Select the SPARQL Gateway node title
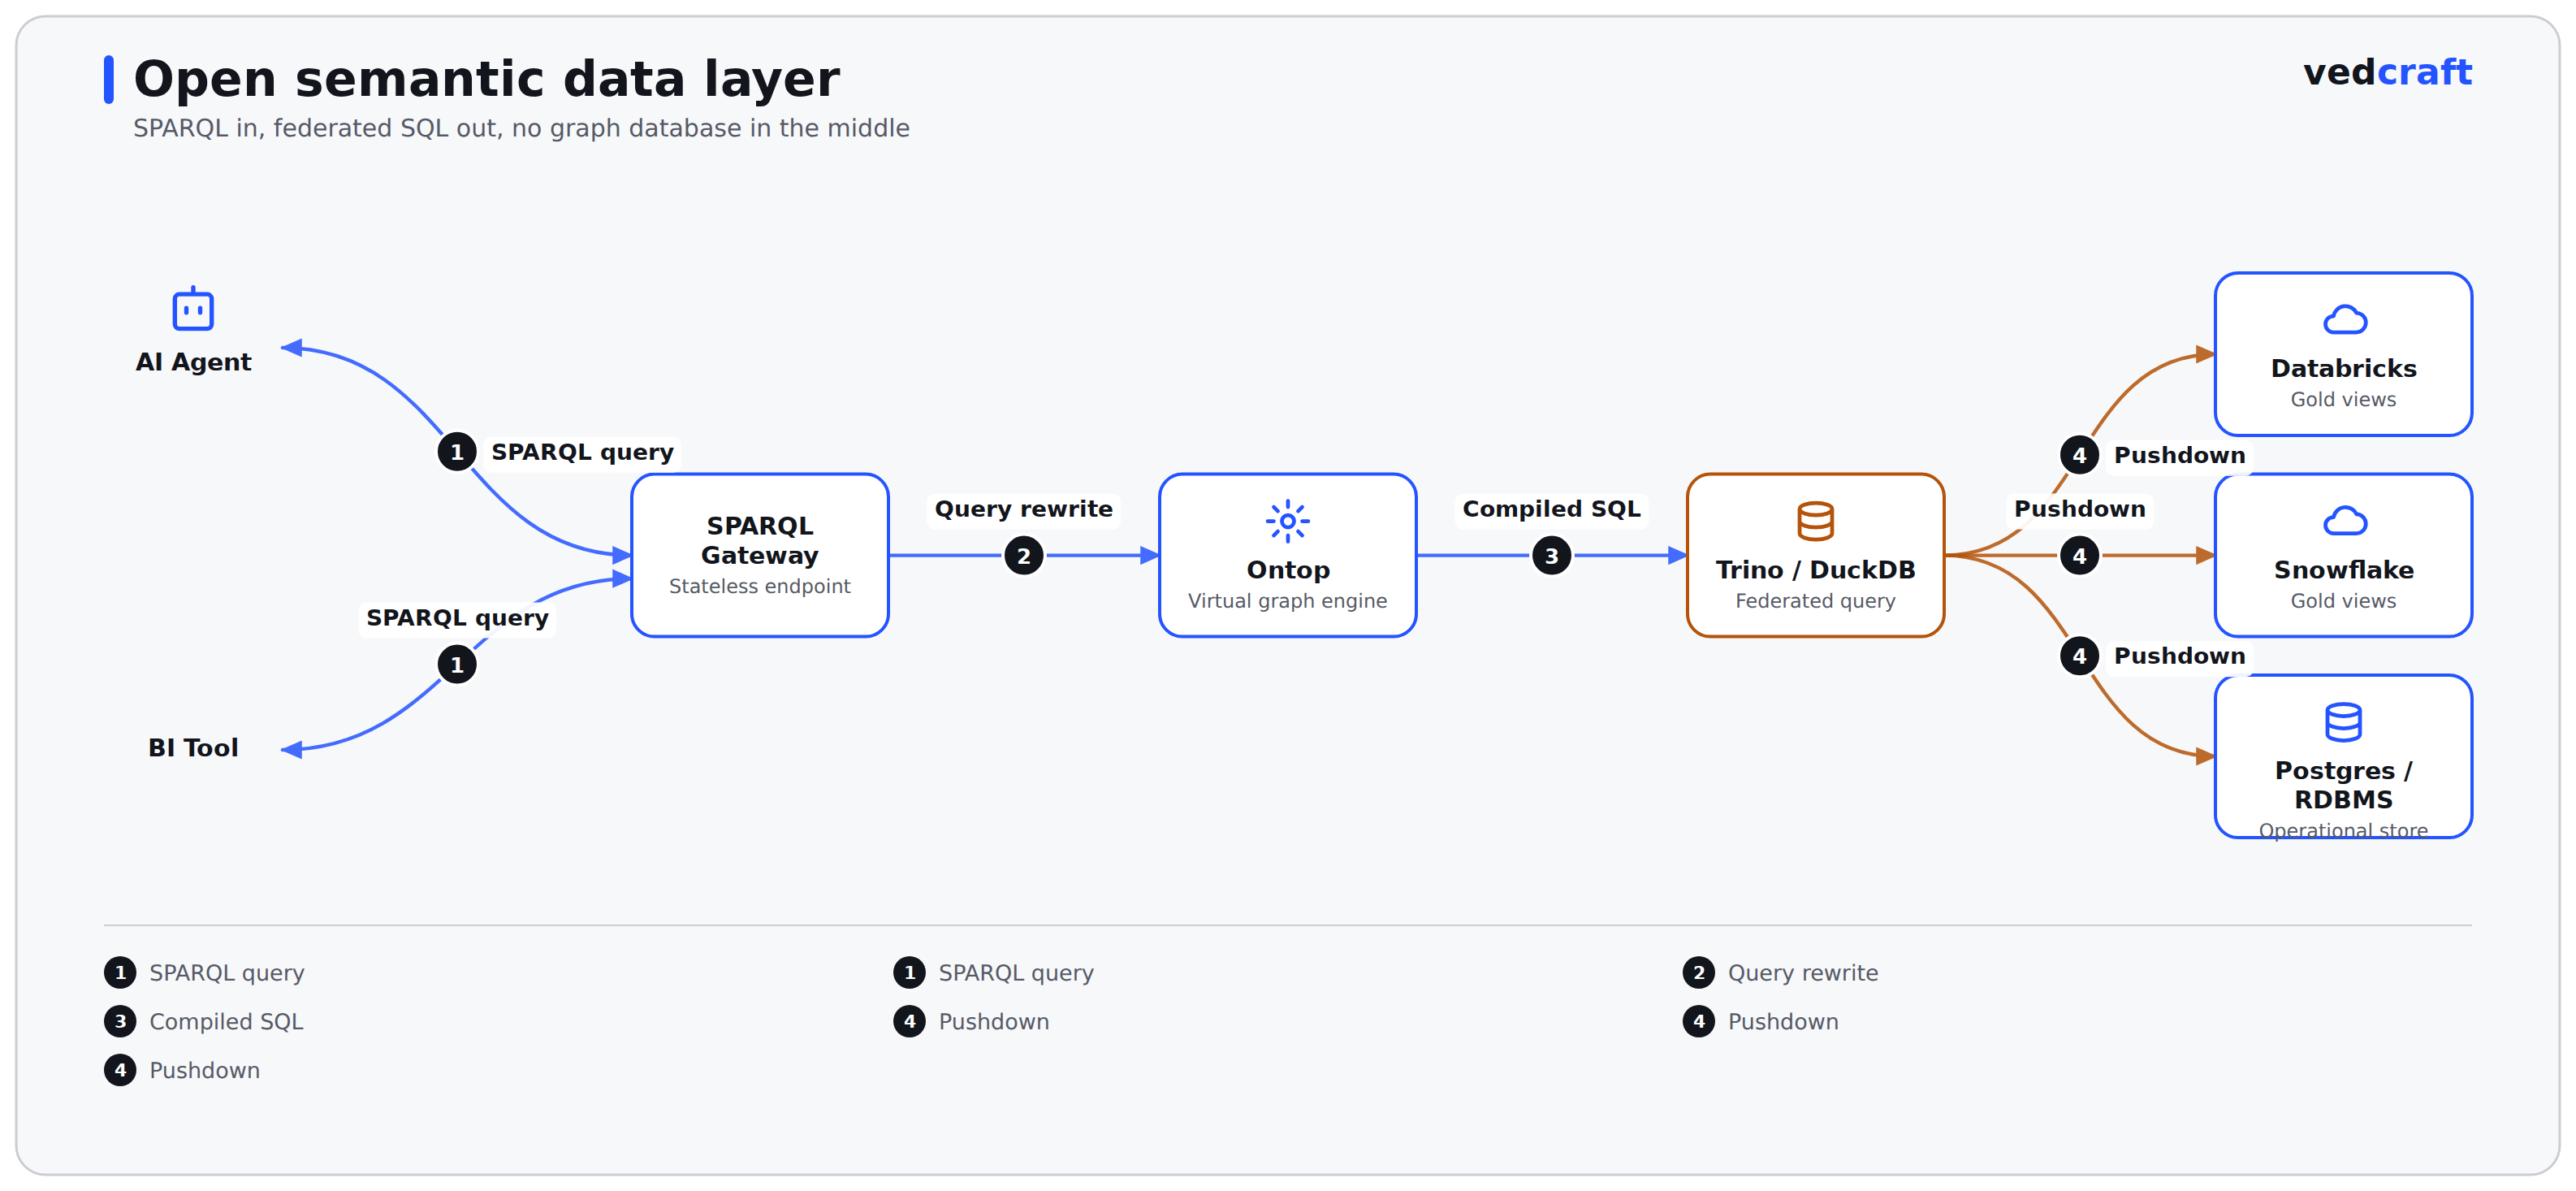 (759, 540)
